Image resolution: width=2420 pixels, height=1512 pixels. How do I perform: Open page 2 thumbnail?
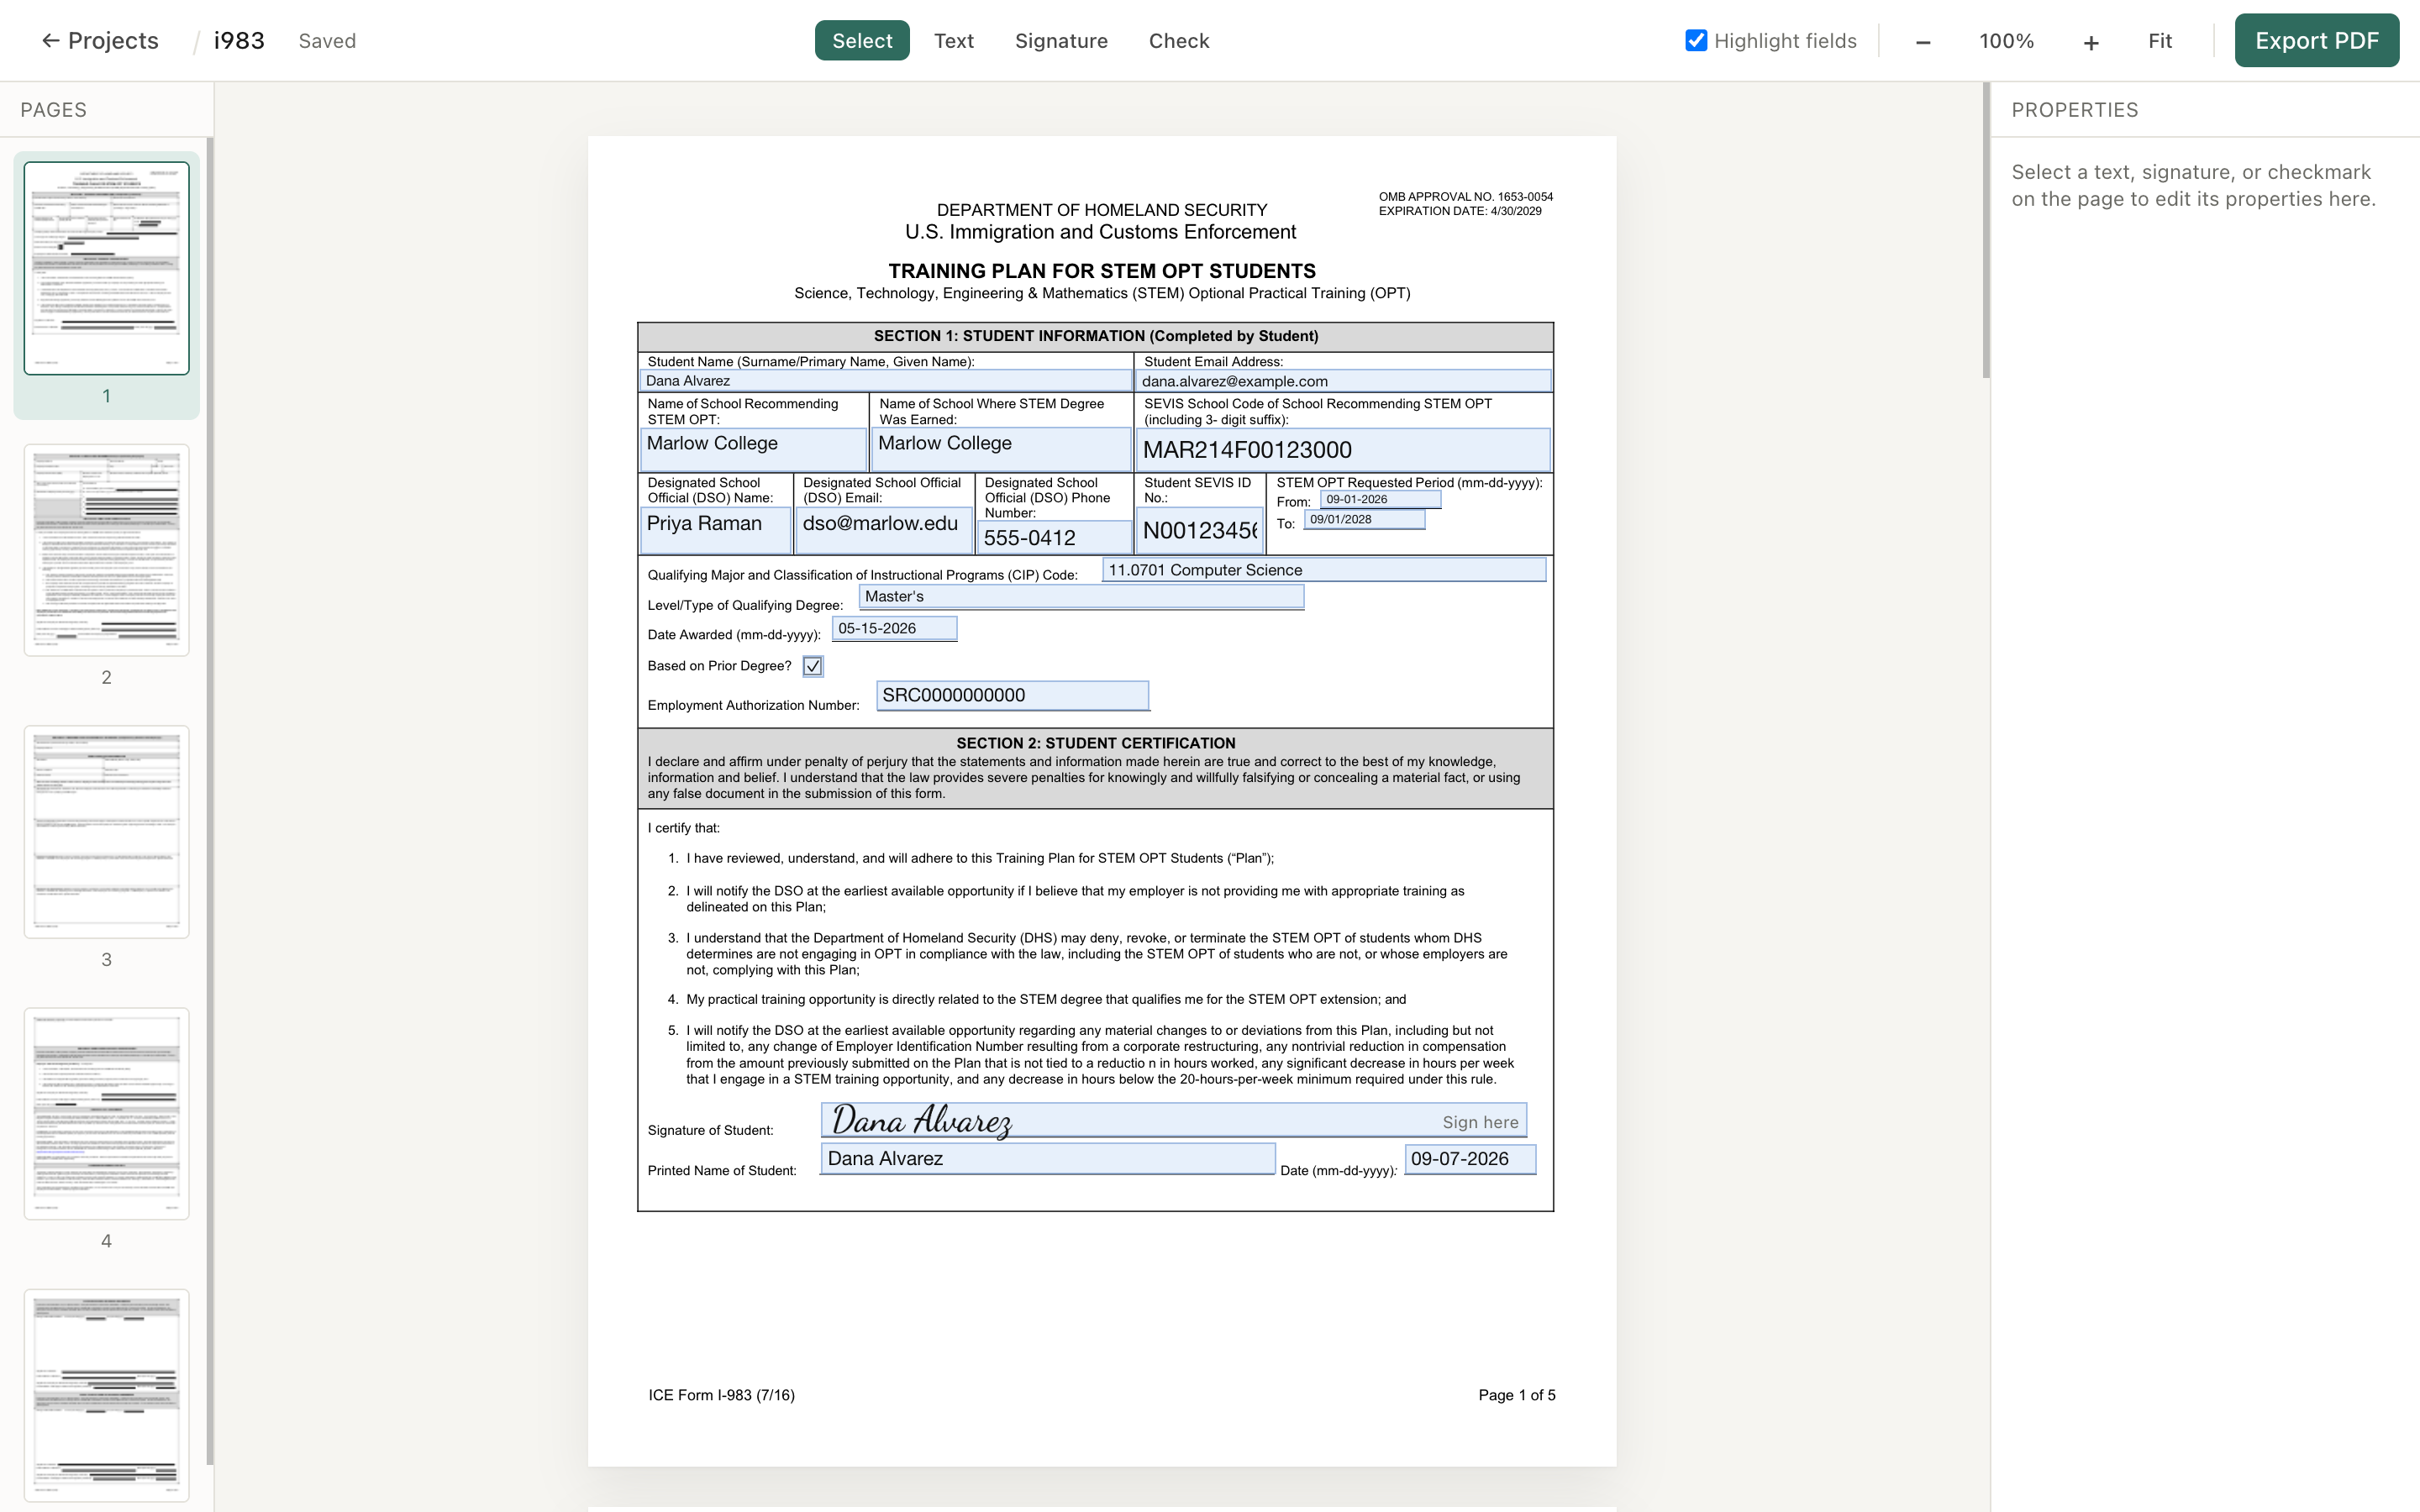[107, 550]
